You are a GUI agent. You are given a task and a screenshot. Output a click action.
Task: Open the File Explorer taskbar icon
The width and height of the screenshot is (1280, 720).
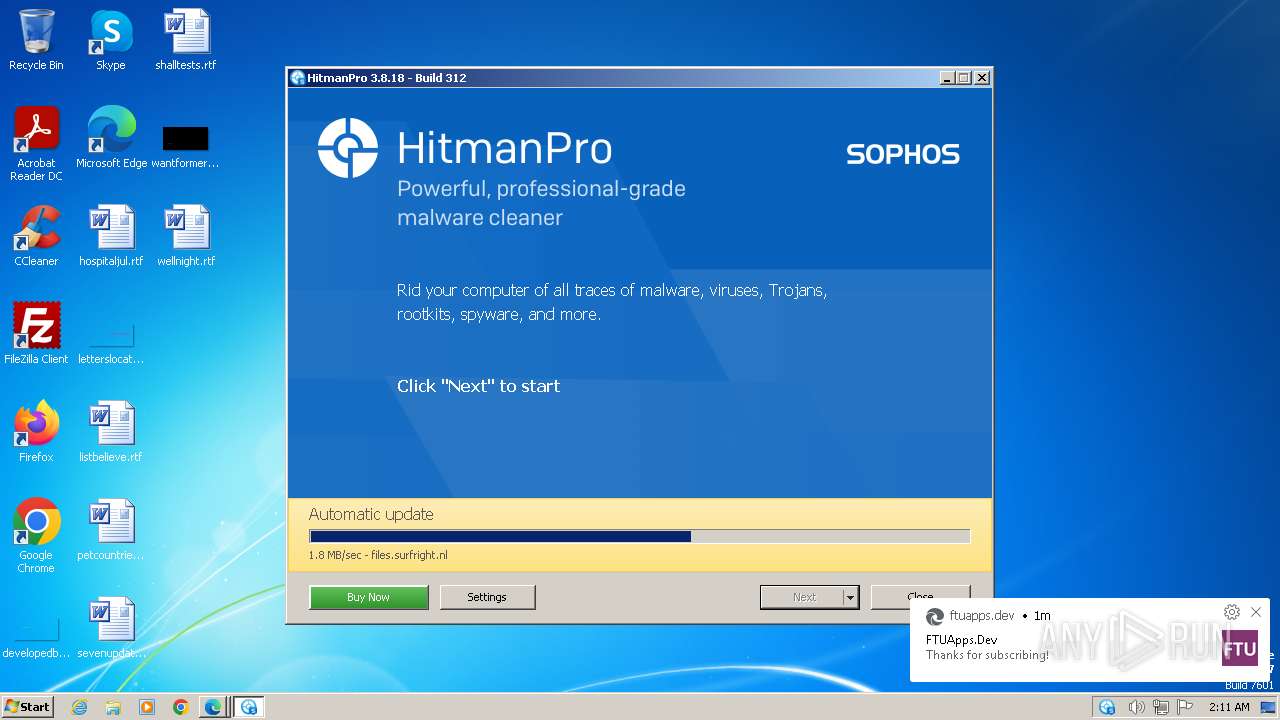pos(113,707)
